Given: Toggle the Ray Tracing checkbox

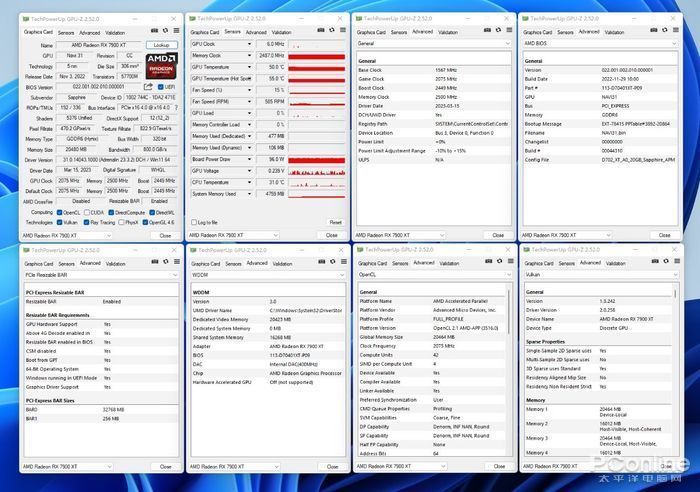Looking at the screenshot, I should pos(87,222).
